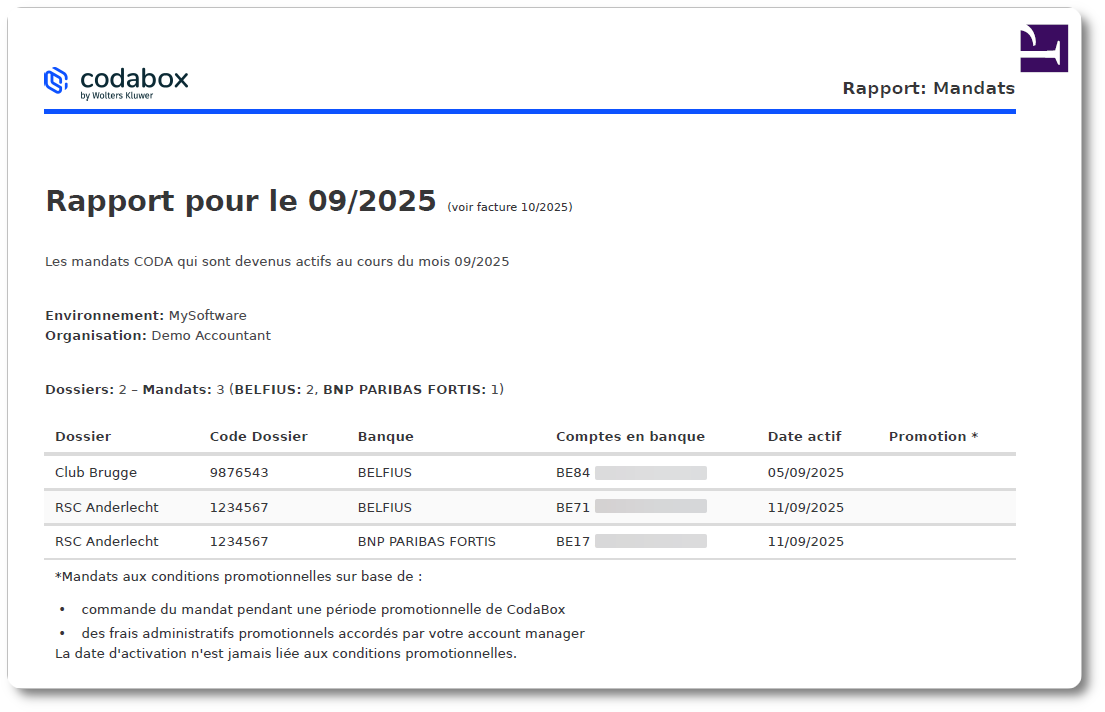Click the Codabox hexagon logo icon
The image size is (1105, 712).
(57, 82)
